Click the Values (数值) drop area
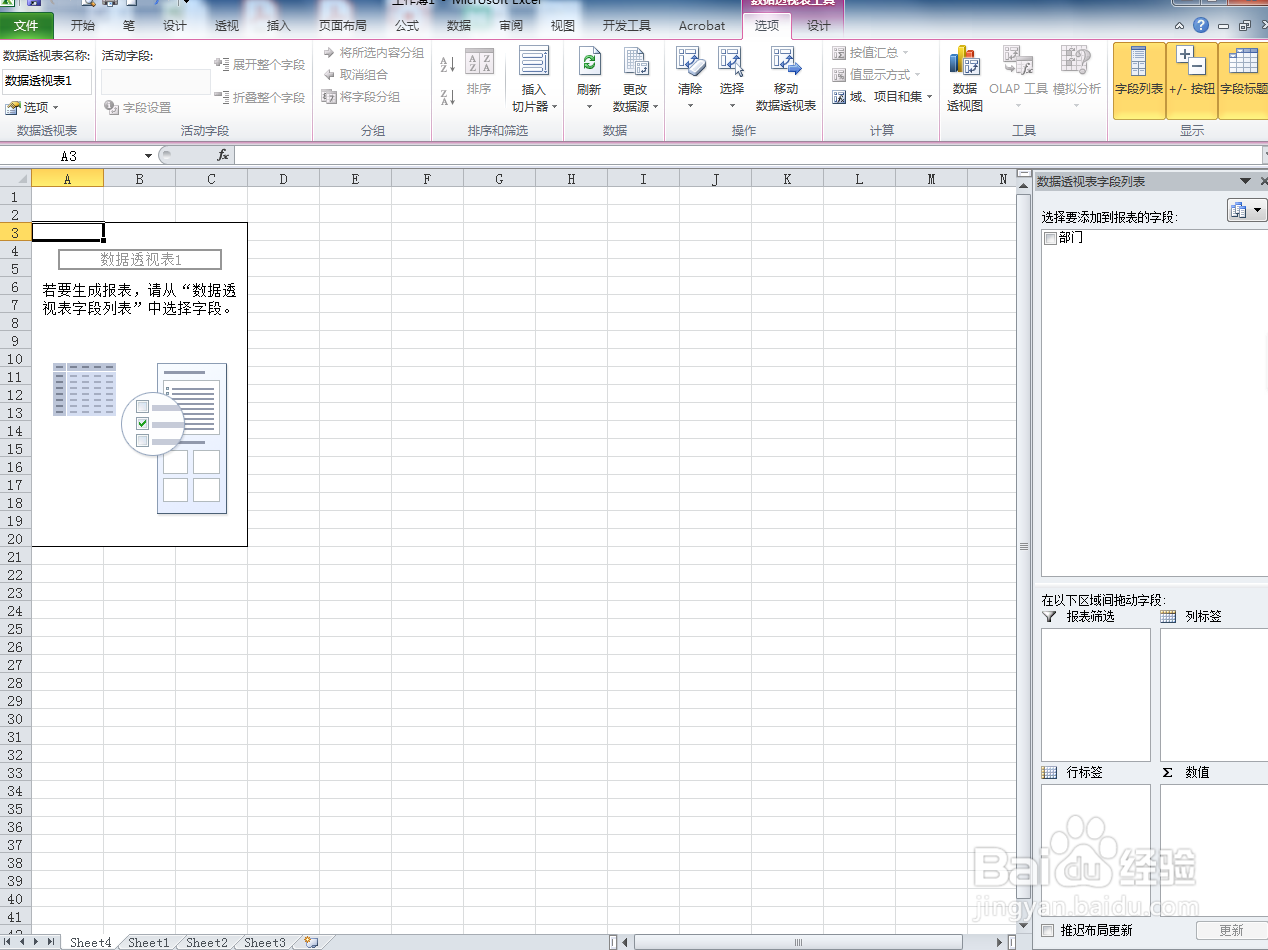This screenshot has height=950, width=1268. (x=1214, y=850)
